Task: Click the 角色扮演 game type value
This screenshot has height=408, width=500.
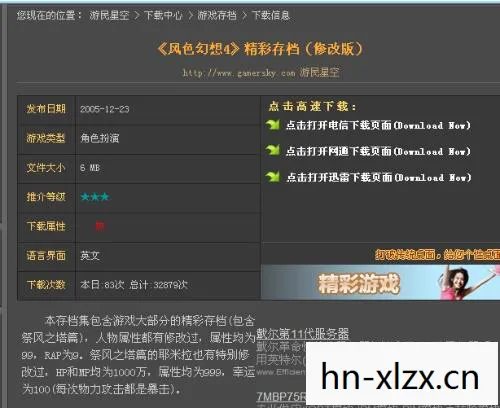Action: (100, 138)
